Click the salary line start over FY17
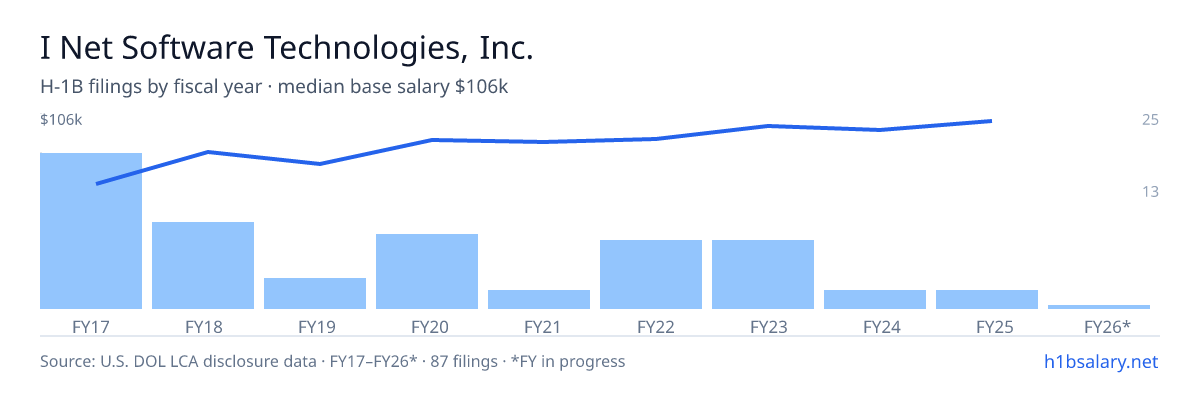Image resolution: width=1200 pixels, height=400 pixels. click(97, 183)
